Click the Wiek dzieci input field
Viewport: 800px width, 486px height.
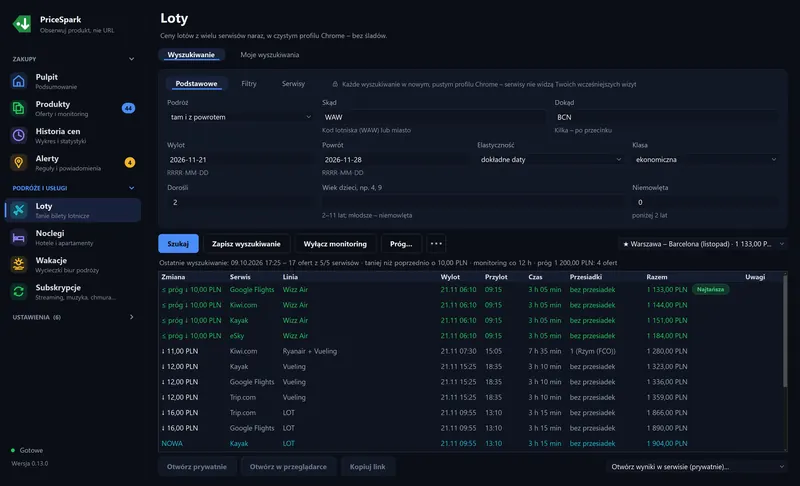pyautogui.click(x=473, y=202)
